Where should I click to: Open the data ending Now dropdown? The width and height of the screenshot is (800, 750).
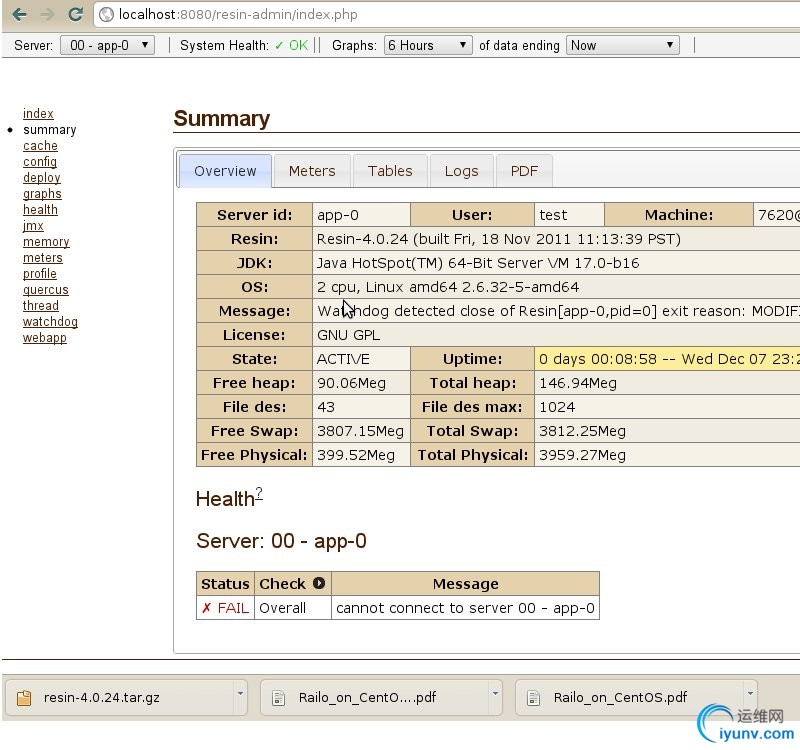point(622,45)
